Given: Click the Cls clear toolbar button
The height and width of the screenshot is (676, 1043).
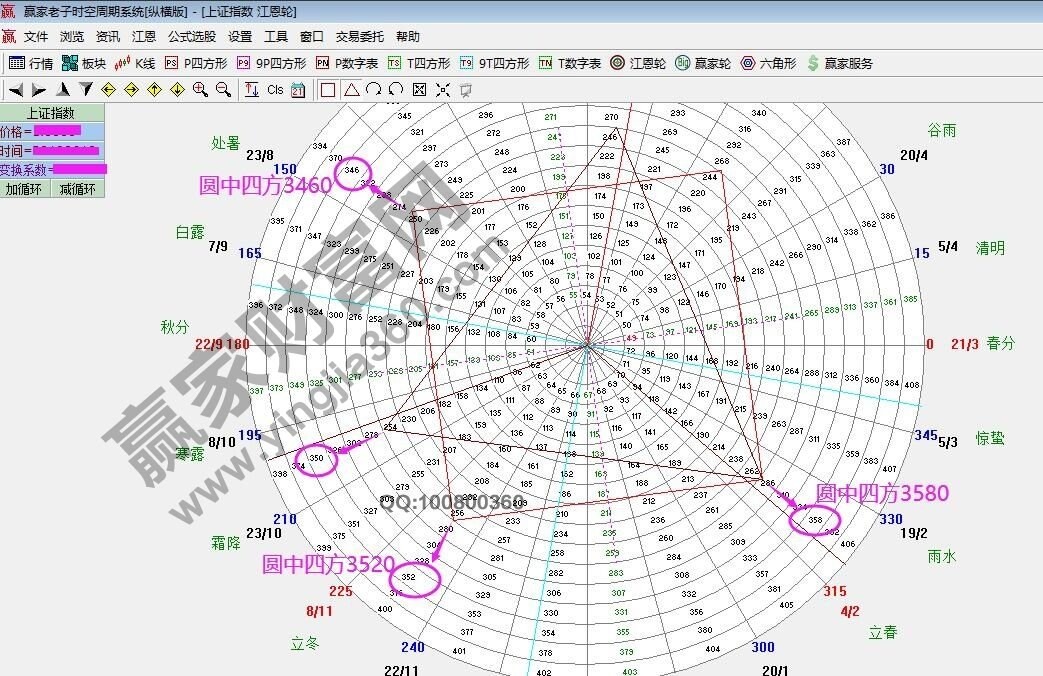Looking at the screenshot, I should tap(275, 90).
